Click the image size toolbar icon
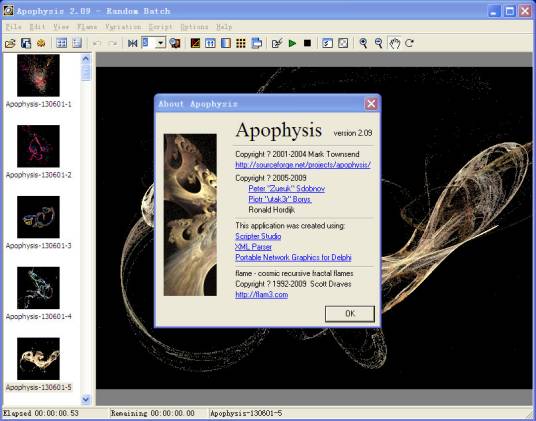 pyautogui.click(x=256, y=43)
